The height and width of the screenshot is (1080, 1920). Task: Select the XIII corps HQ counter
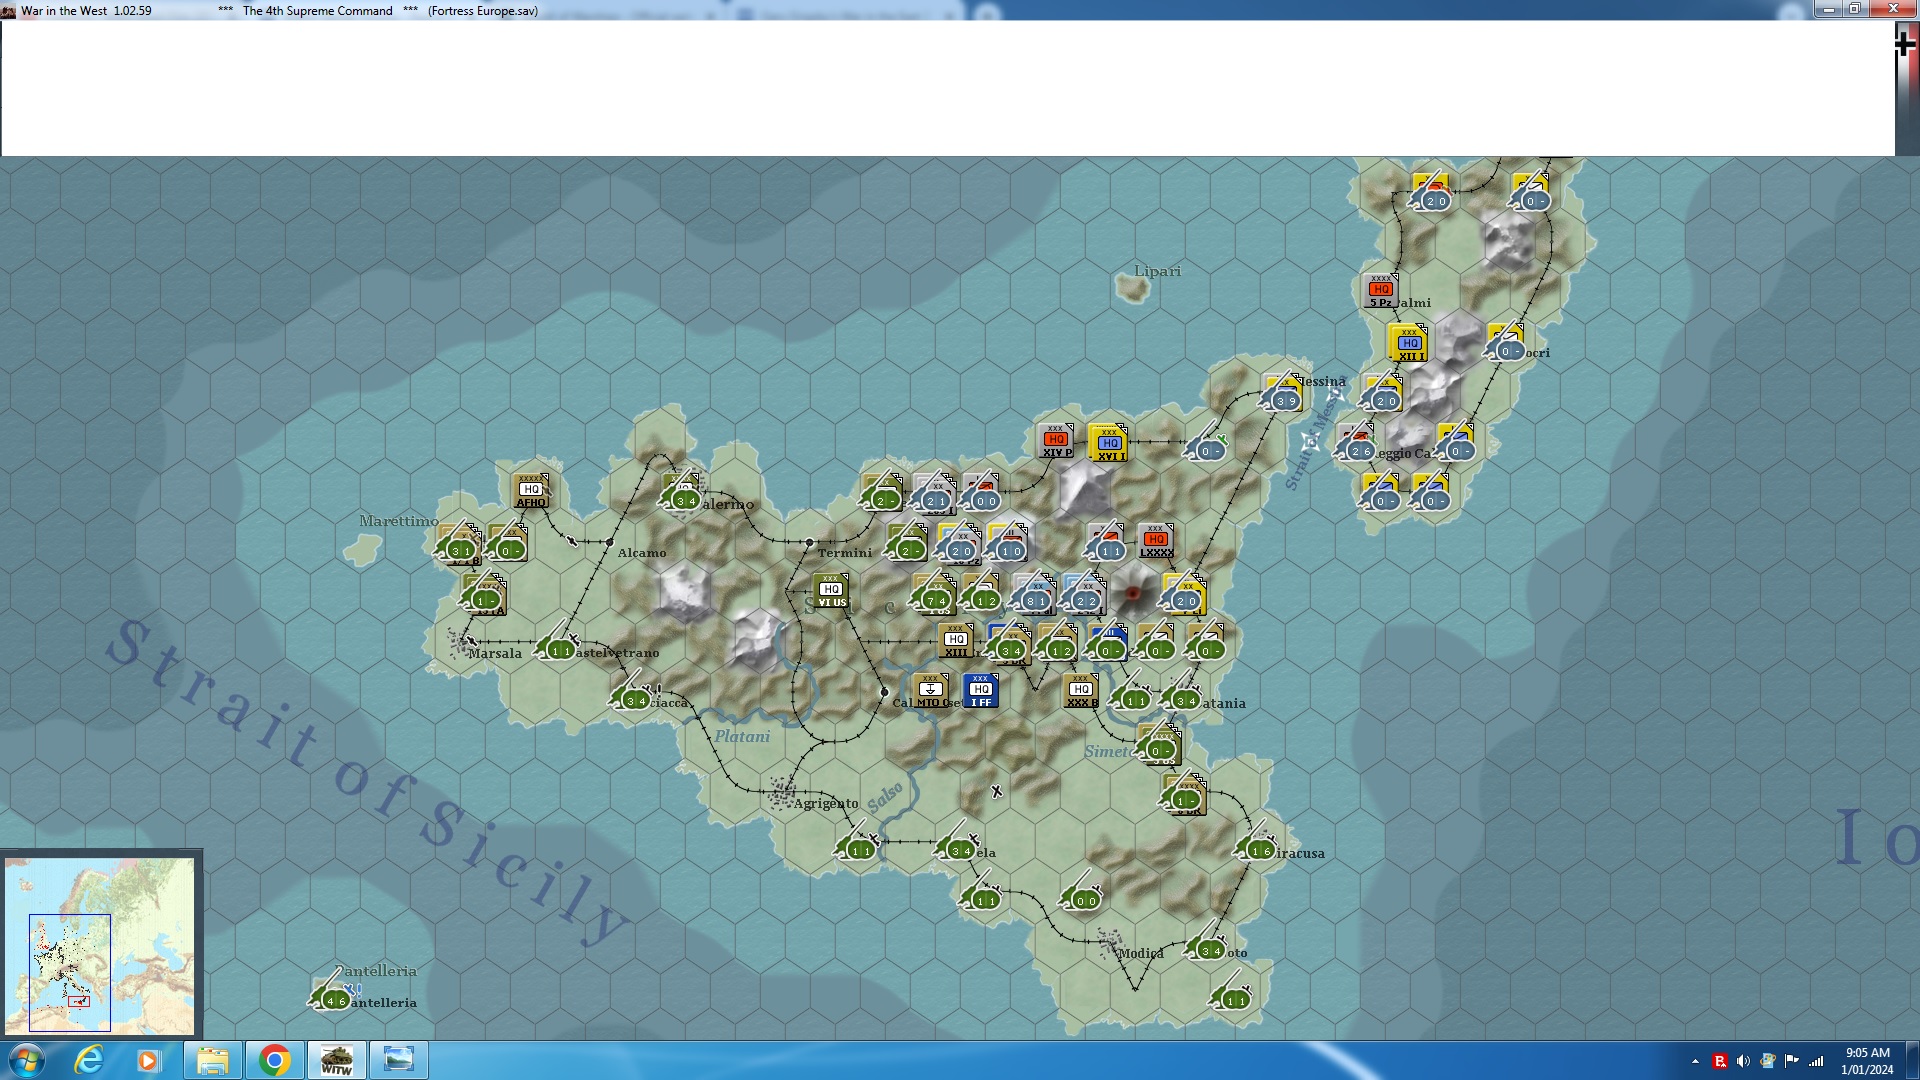point(956,641)
